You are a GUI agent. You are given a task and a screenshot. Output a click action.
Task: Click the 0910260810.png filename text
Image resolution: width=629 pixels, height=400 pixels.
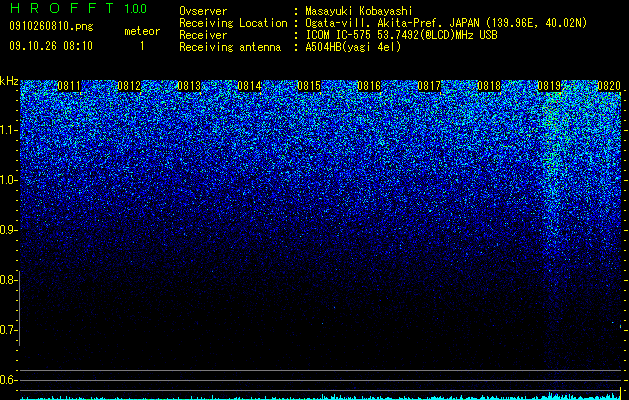coord(51,26)
